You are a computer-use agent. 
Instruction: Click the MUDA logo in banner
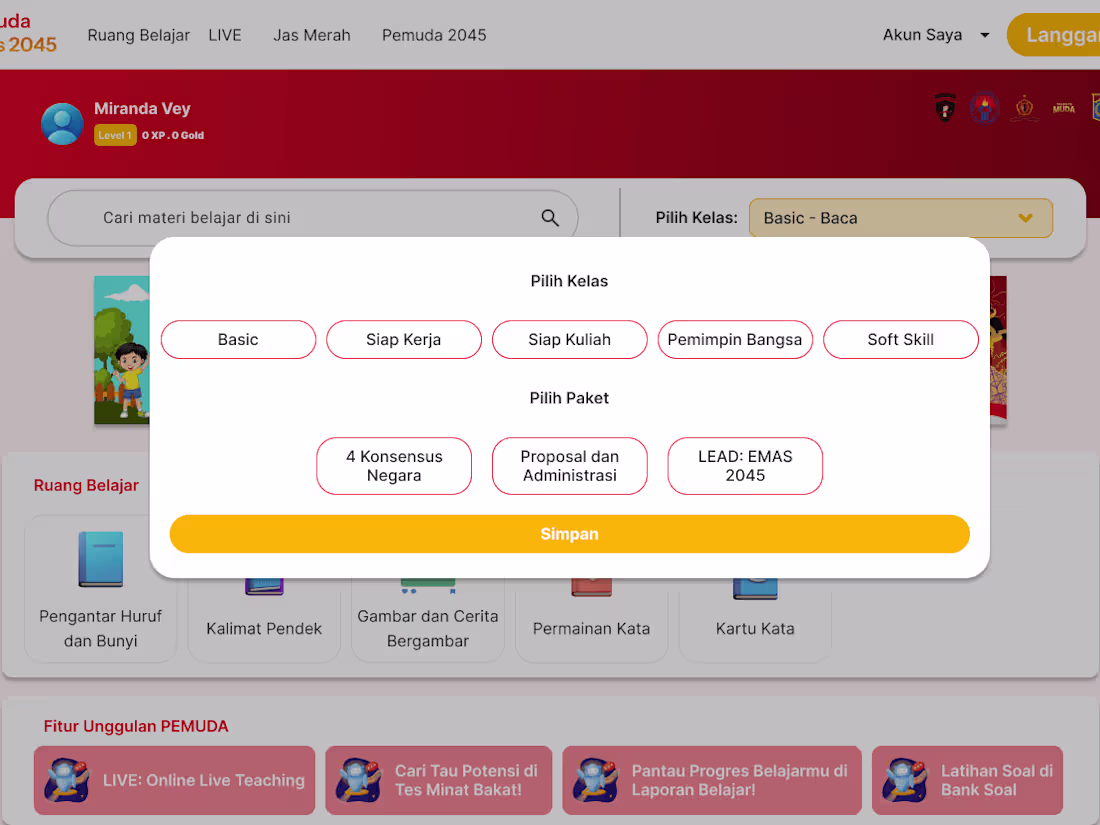[1064, 108]
